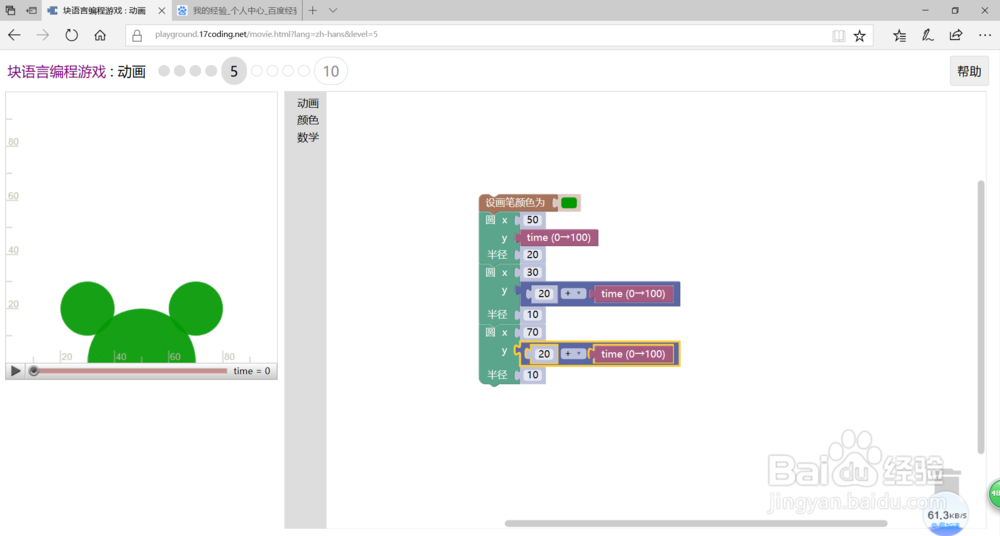The height and width of the screenshot is (536, 1000).
Task: Open 块语言编程游戏 home link
Action: tap(57, 71)
